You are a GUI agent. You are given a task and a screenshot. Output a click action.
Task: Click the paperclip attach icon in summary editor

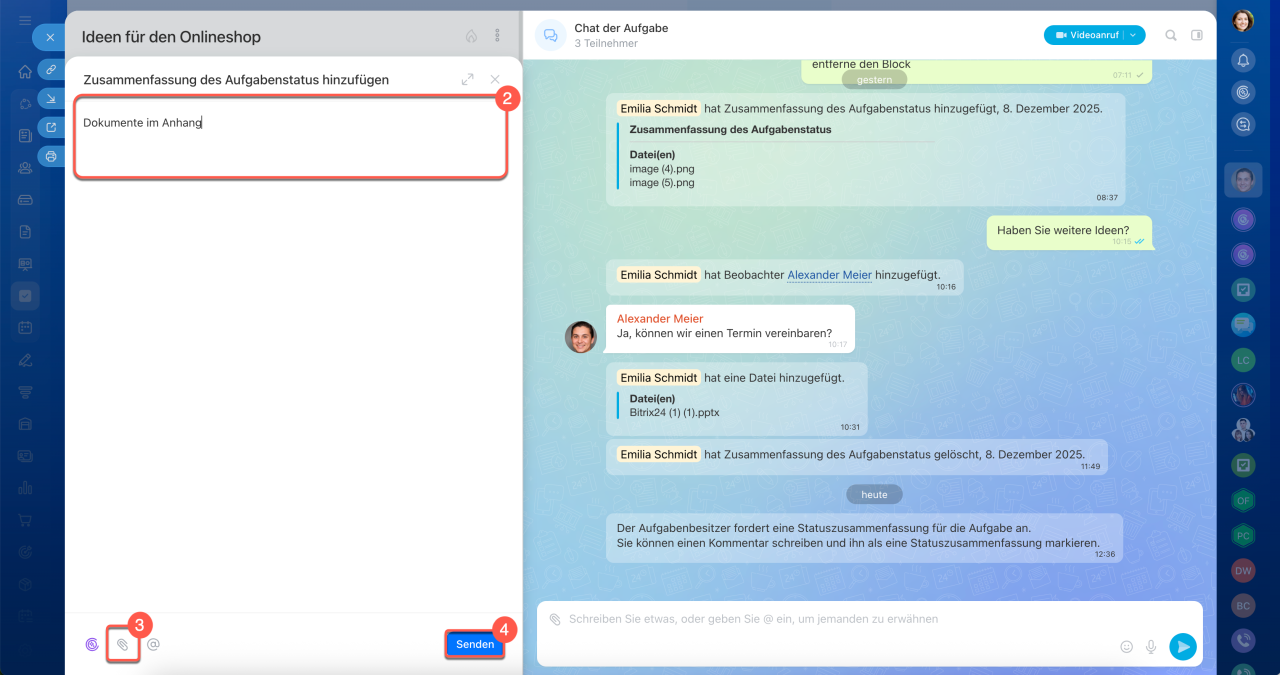click(x=122, y=645)
